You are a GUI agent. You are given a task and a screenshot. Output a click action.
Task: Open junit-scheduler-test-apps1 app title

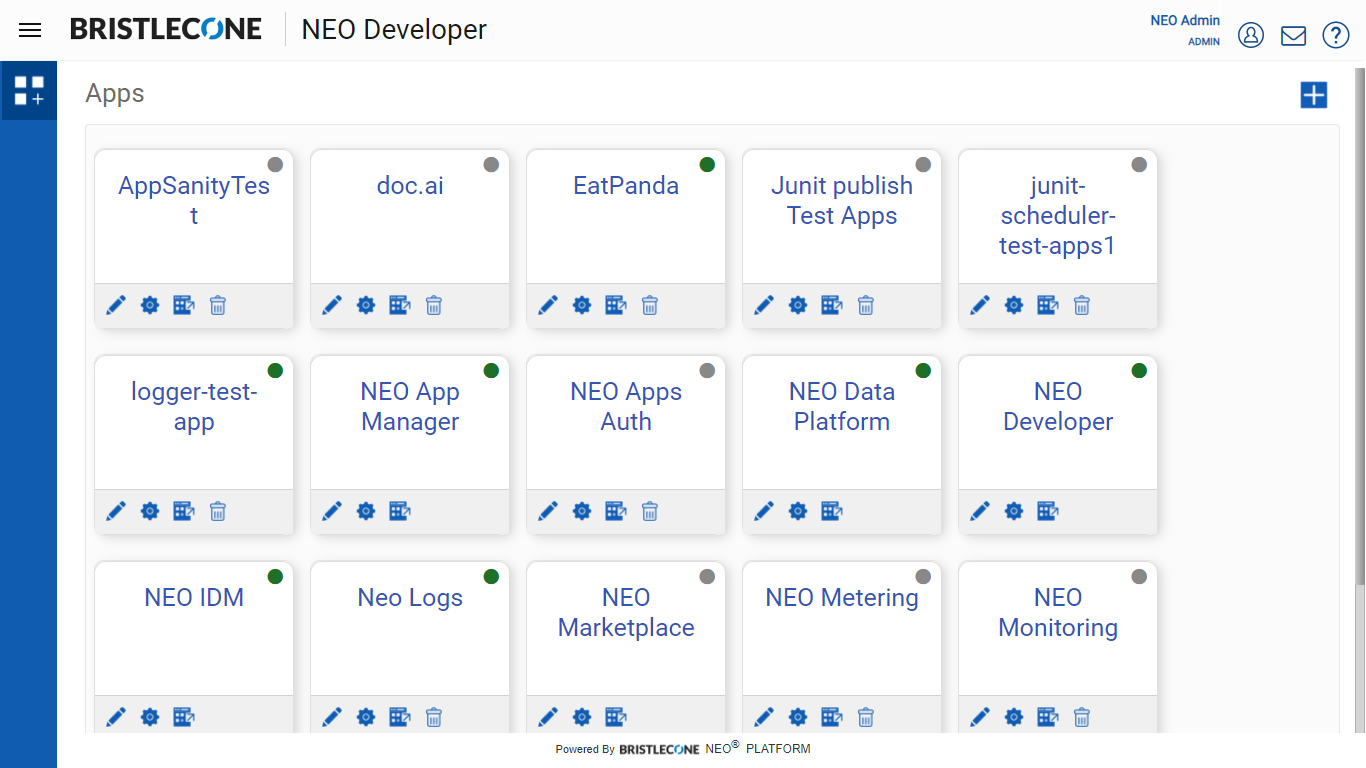pyautogui.click(x=1058, y=216)
